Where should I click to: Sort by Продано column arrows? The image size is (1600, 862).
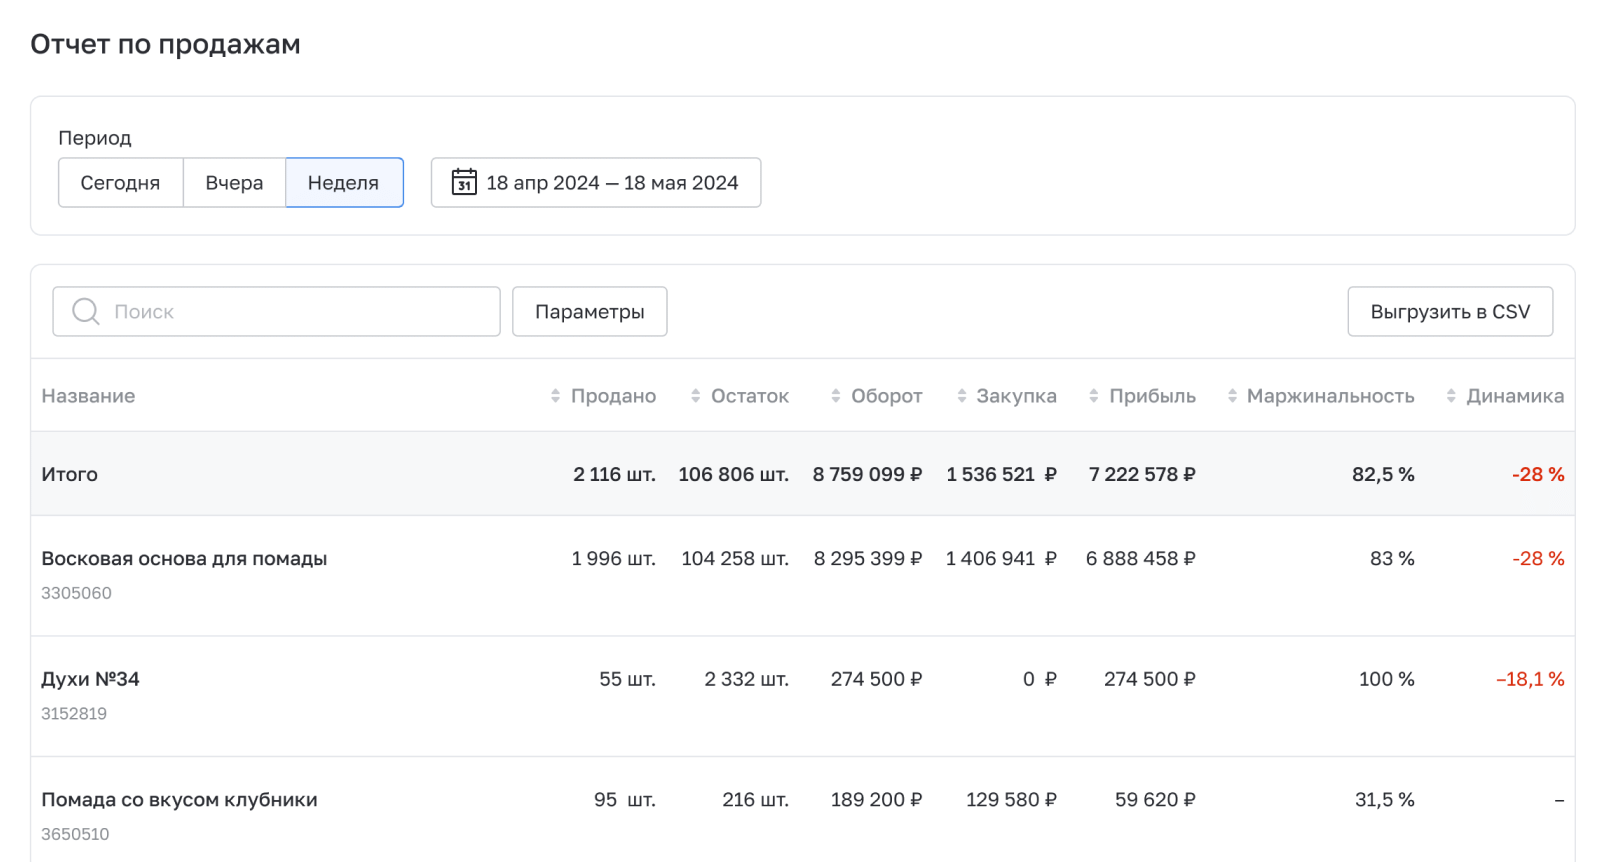(x=556, y=396)
